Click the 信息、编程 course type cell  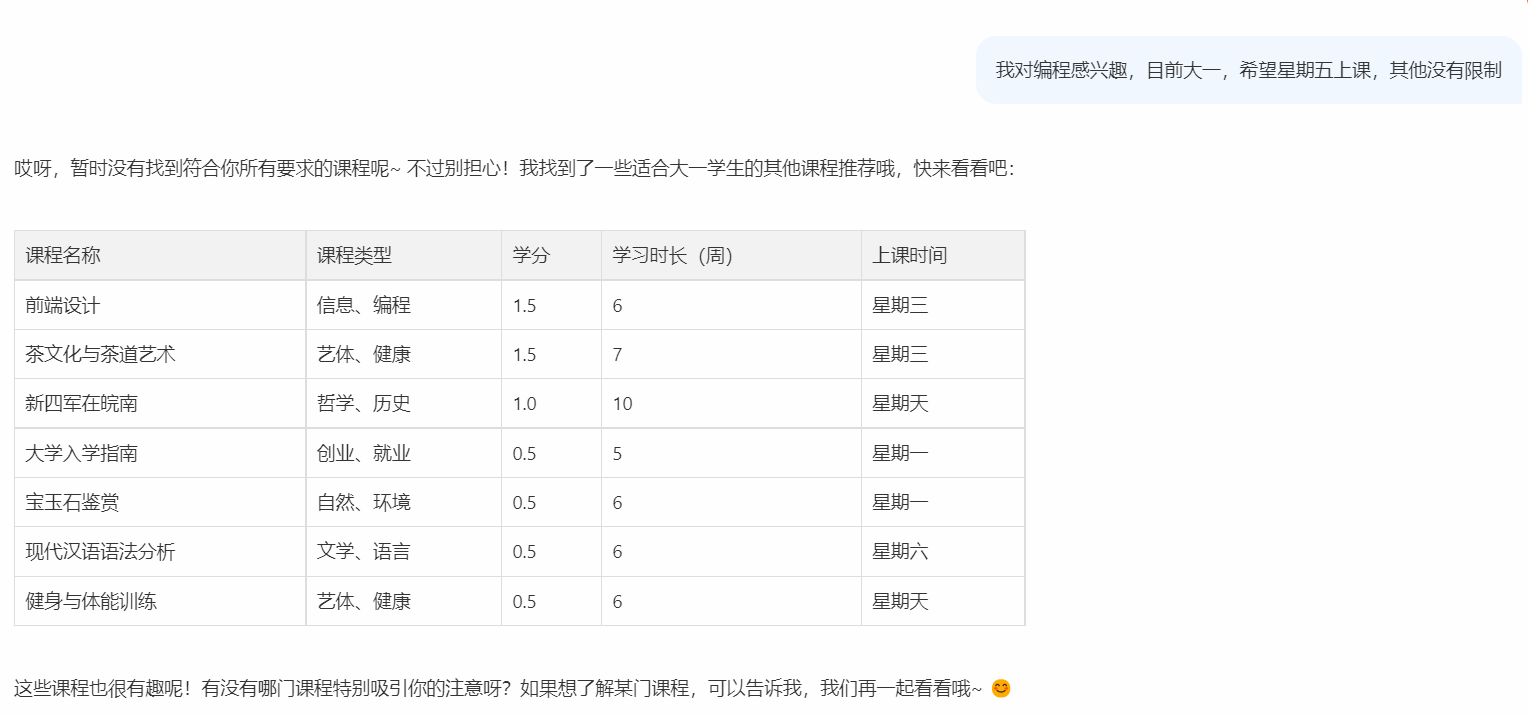tap(355, 305)
